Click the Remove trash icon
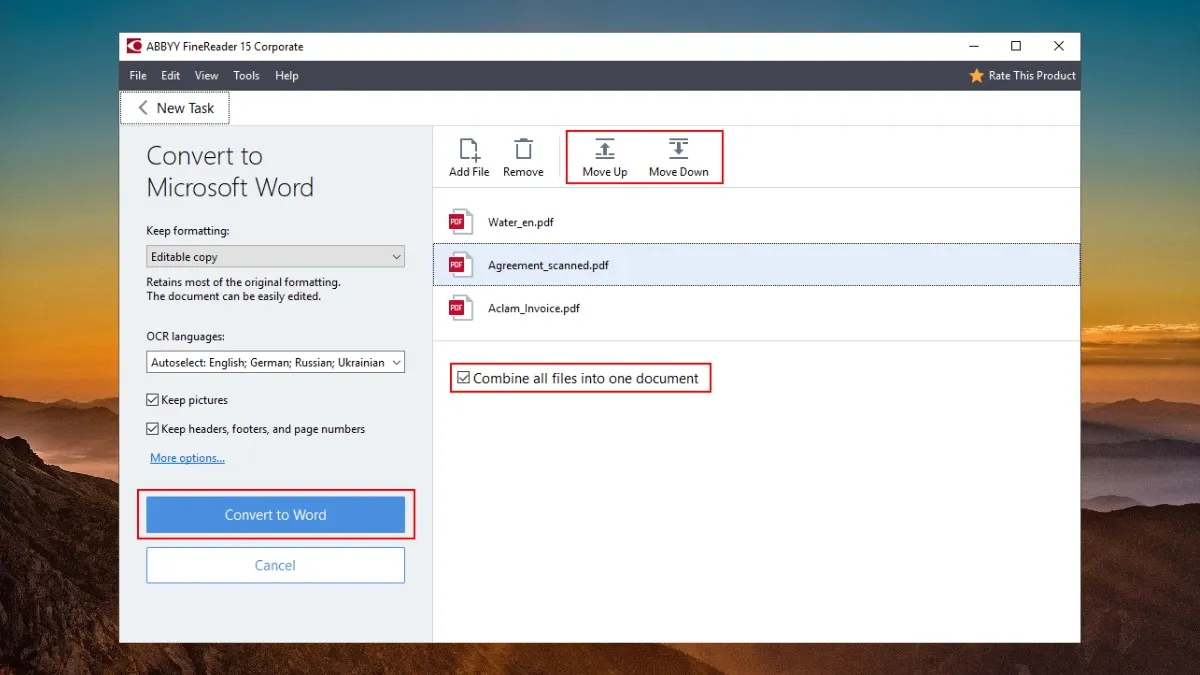Viewport: 1200px width, 675px height. 523,150
